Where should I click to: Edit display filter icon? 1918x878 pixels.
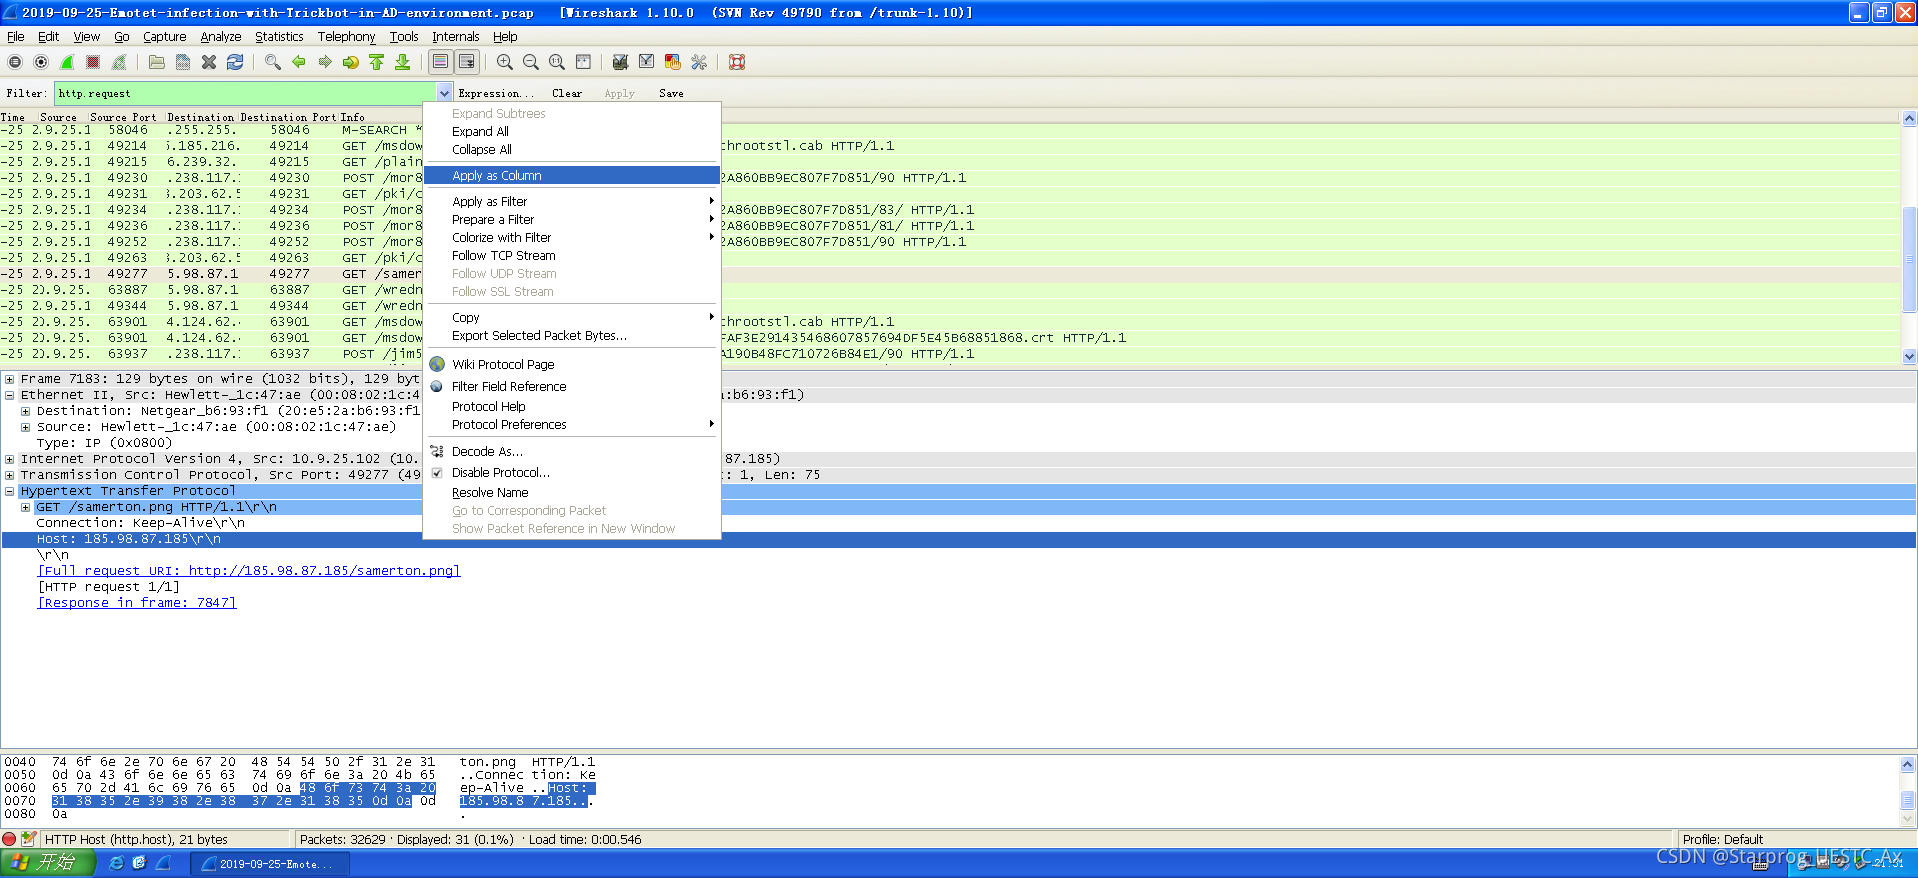[647, 62]
